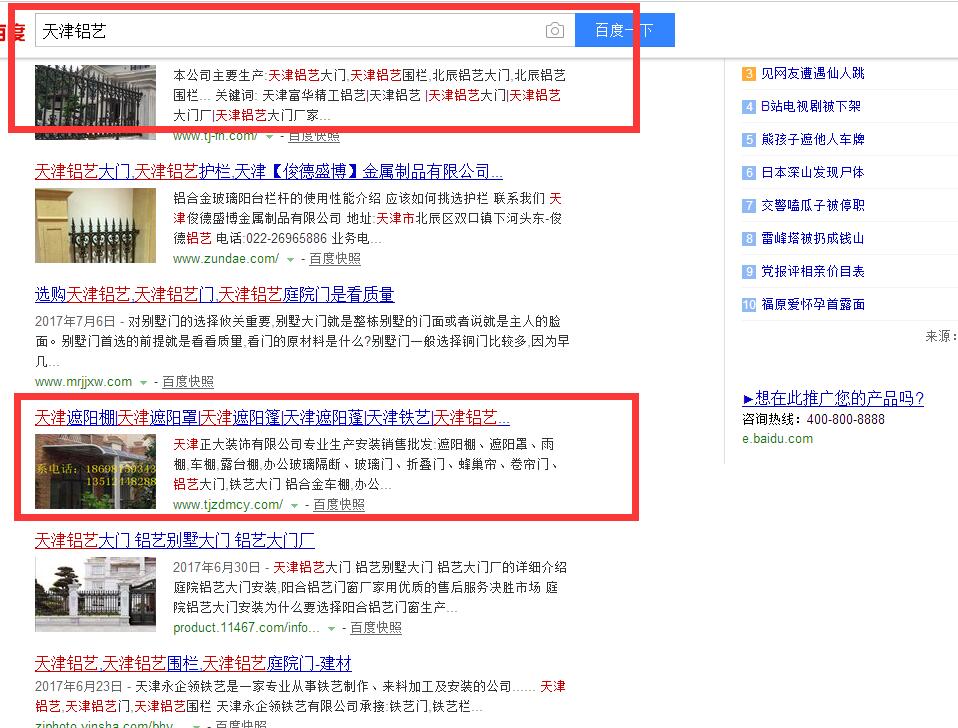Open hot search 熊孩子遮他人车牌

pos(813,139)
